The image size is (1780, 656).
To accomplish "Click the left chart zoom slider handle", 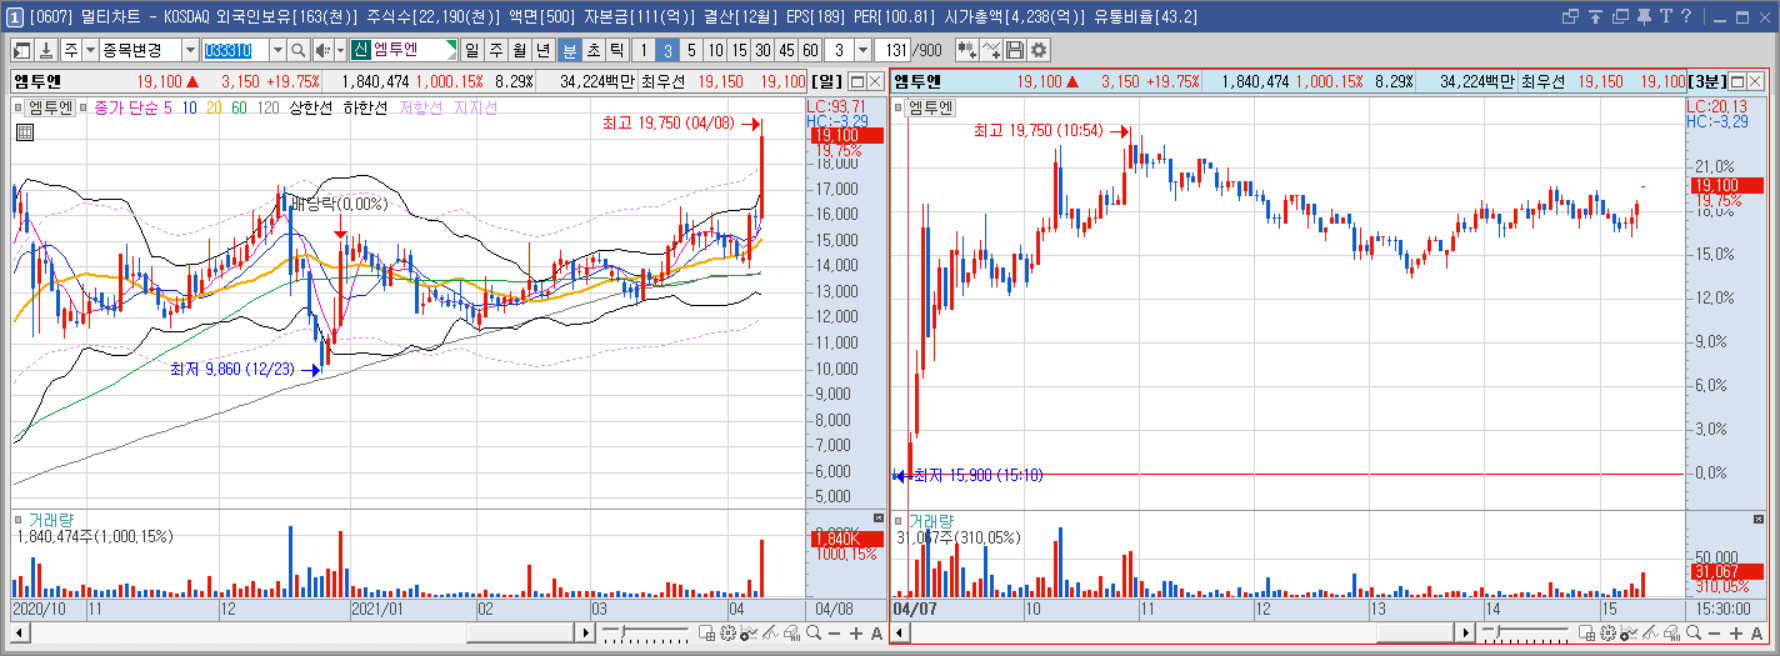I will [623, 632].
